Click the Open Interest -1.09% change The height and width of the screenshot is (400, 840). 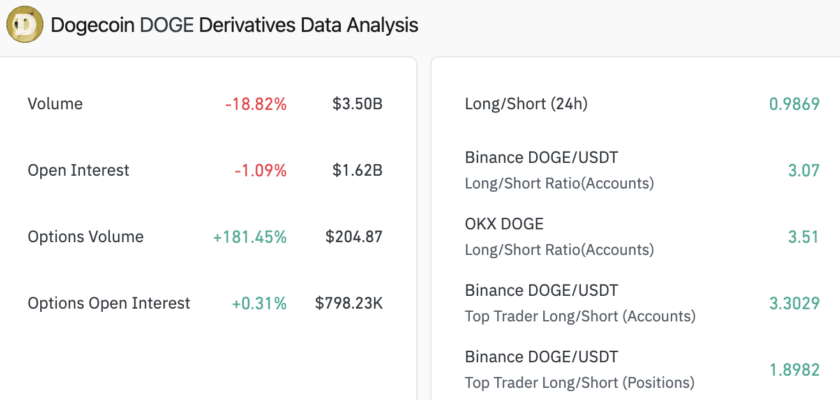coord(260,171)
